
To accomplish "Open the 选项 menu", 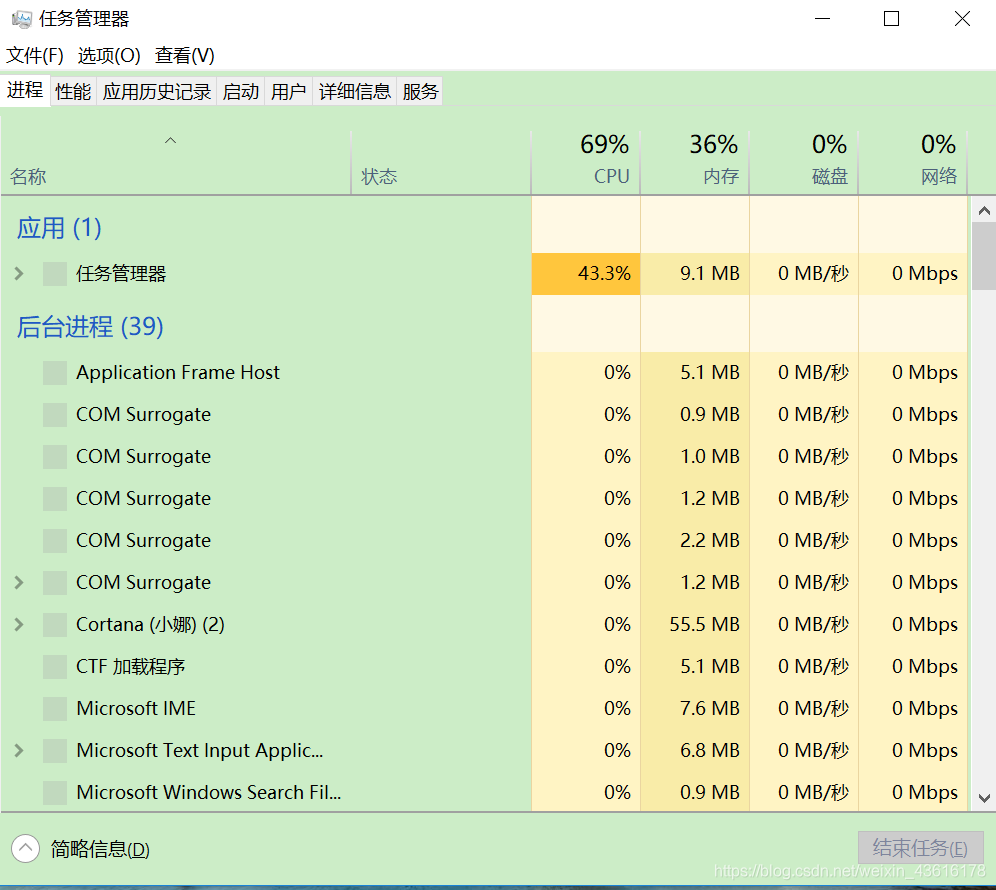I will tap(109, 55).
